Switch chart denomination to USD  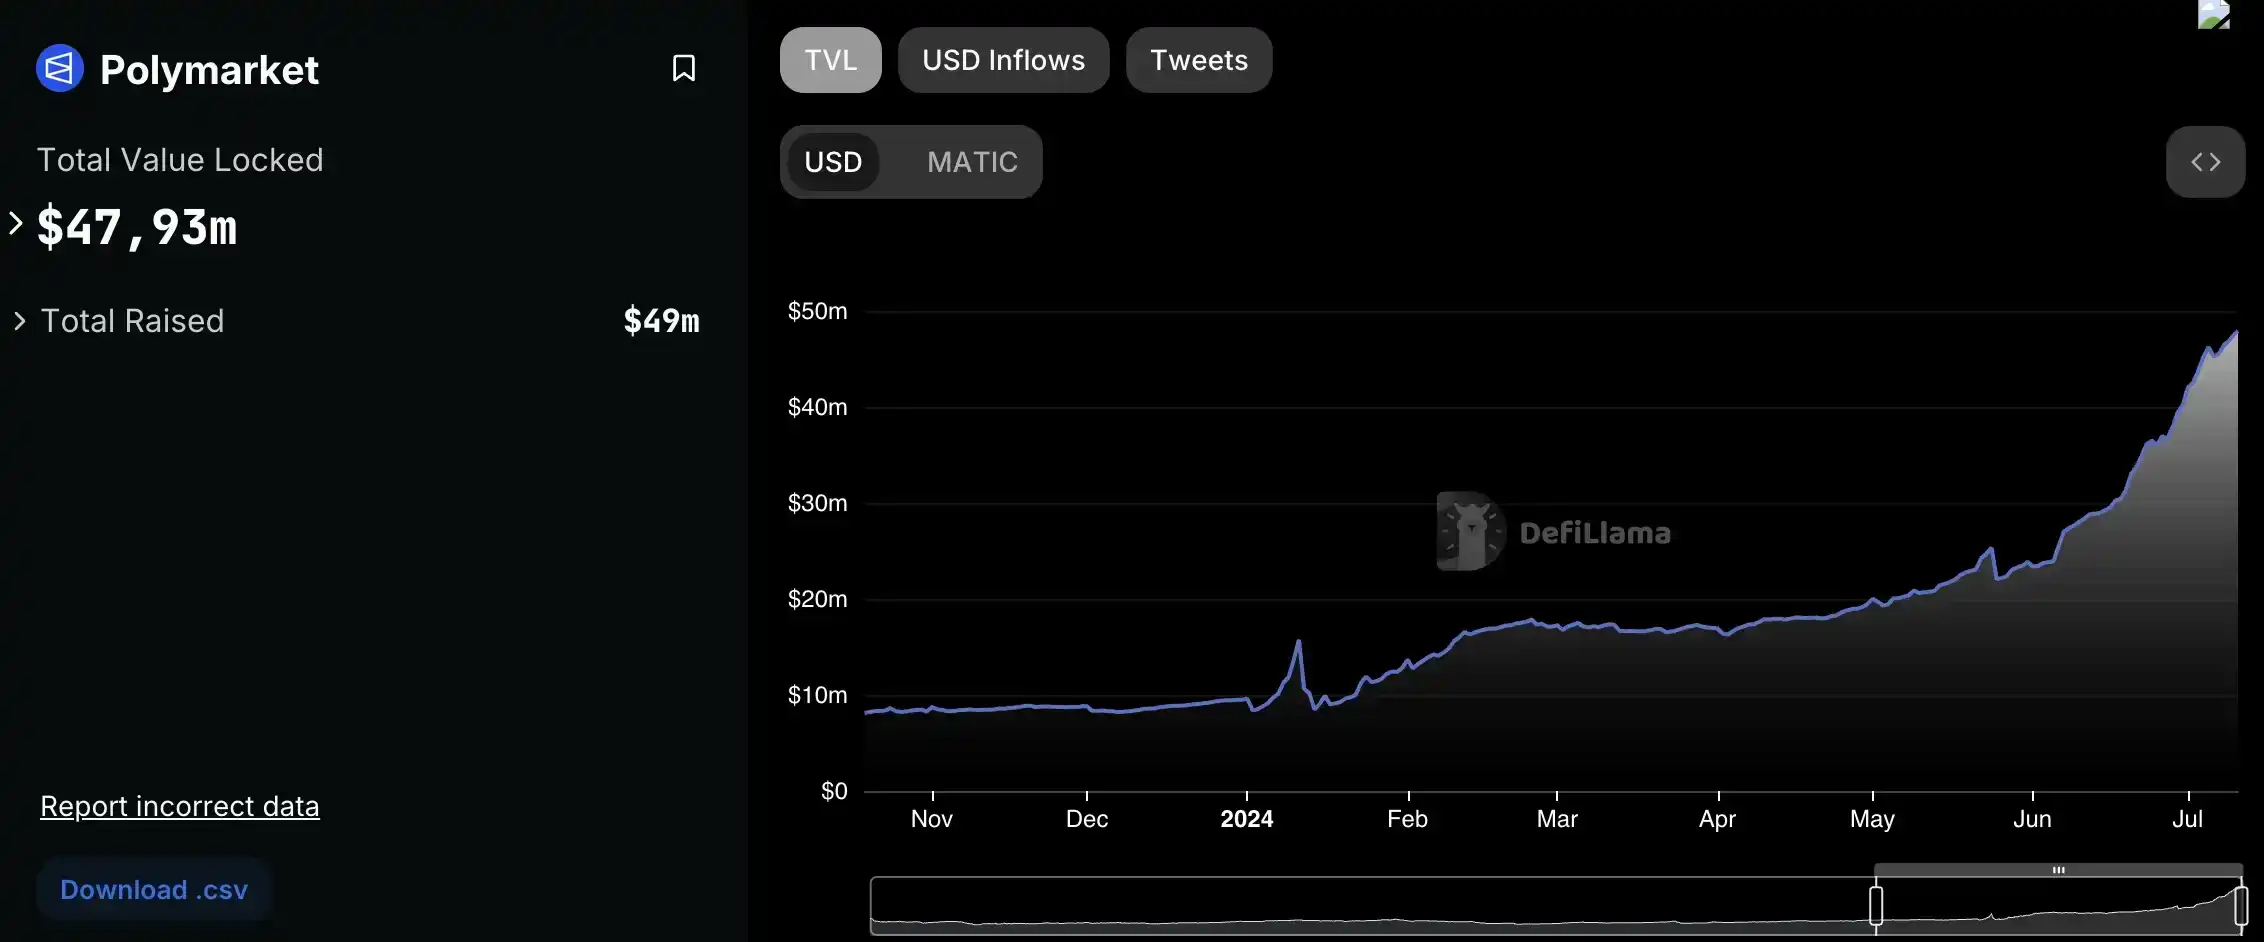833,162
